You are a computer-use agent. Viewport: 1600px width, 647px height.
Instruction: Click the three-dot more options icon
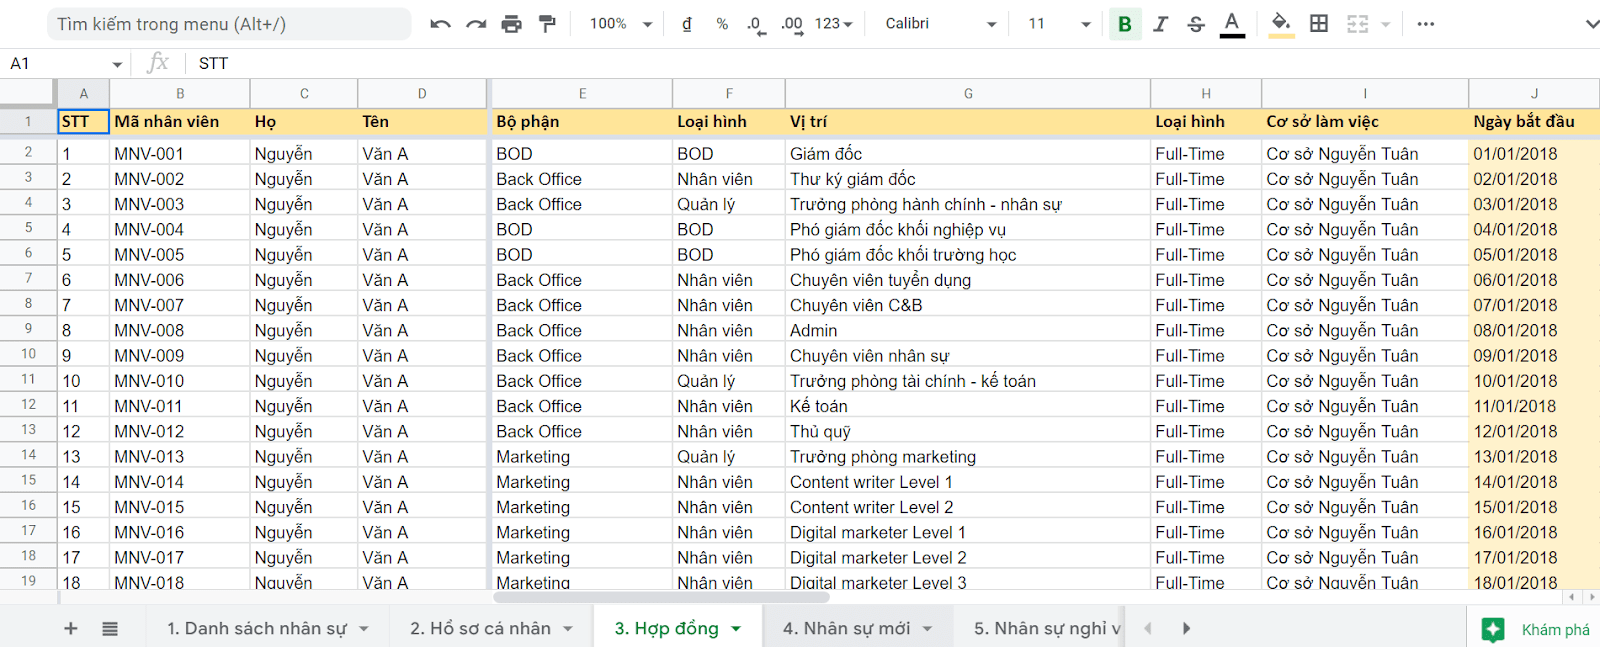(x=1426, y=24)
